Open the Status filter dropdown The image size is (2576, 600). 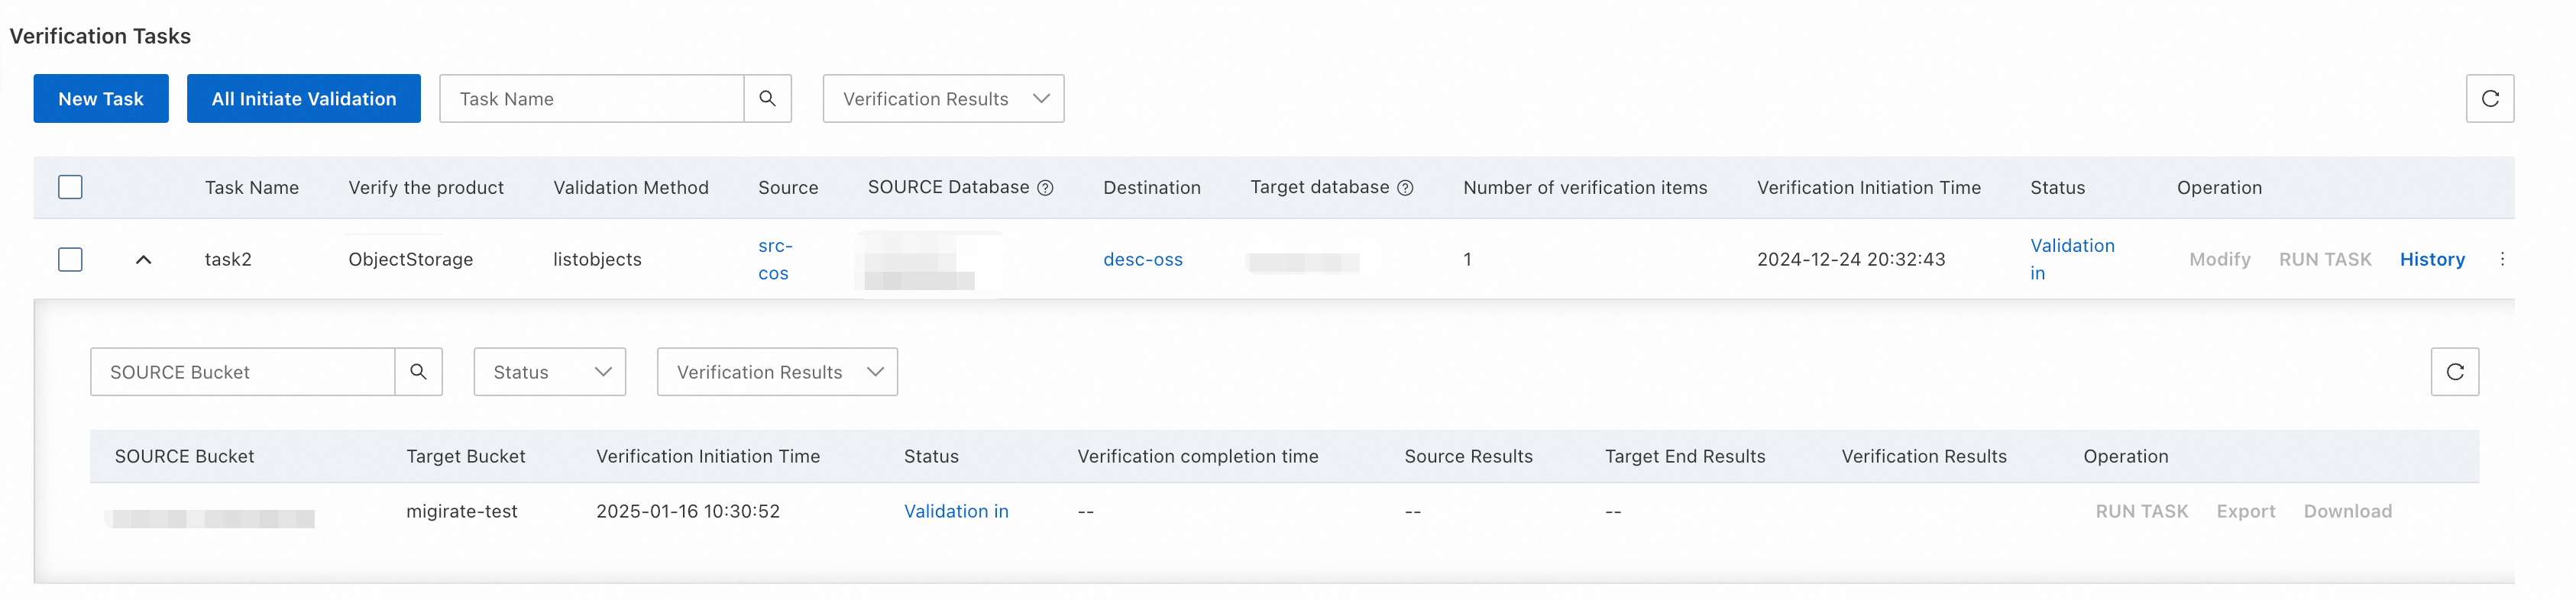(549, 372)
